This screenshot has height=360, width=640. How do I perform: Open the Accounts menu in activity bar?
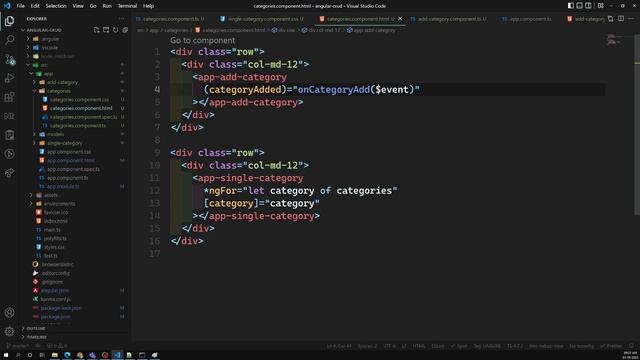[x=9, y=313]
